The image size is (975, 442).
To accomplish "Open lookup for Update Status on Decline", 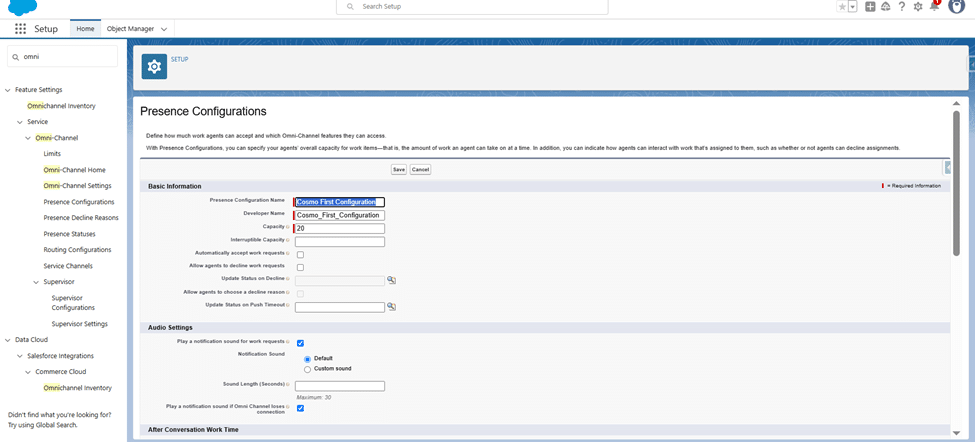I will pyautogui.click(x=392, y=280).
